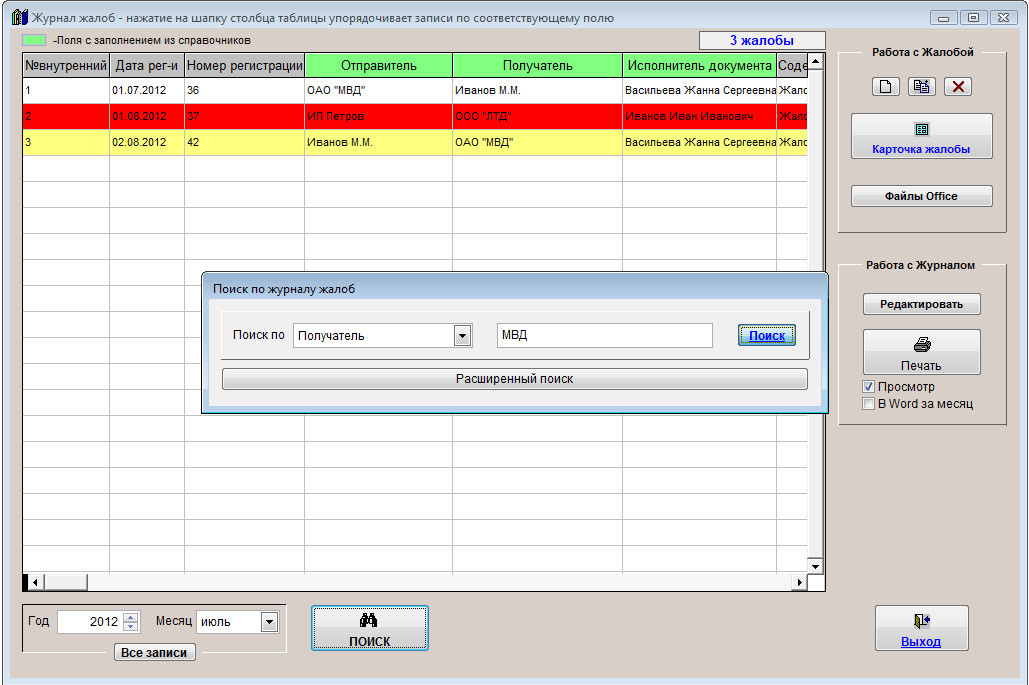Select horizontal scrollbar thumb

[x=66, y=582]
